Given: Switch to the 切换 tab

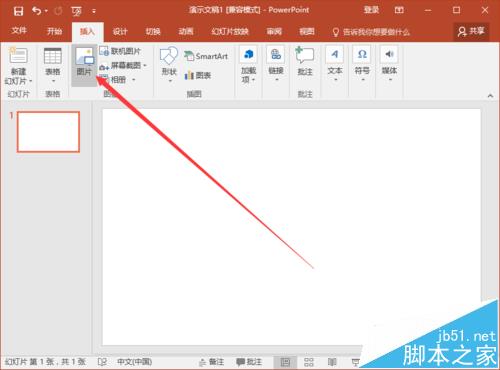Looking at the screenshot, I should [153, 31].
